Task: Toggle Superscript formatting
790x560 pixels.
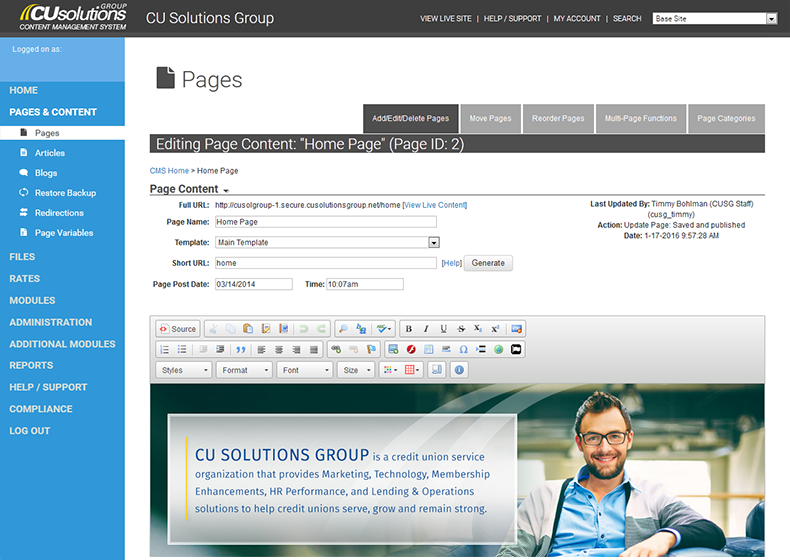Action: (495, 329)
